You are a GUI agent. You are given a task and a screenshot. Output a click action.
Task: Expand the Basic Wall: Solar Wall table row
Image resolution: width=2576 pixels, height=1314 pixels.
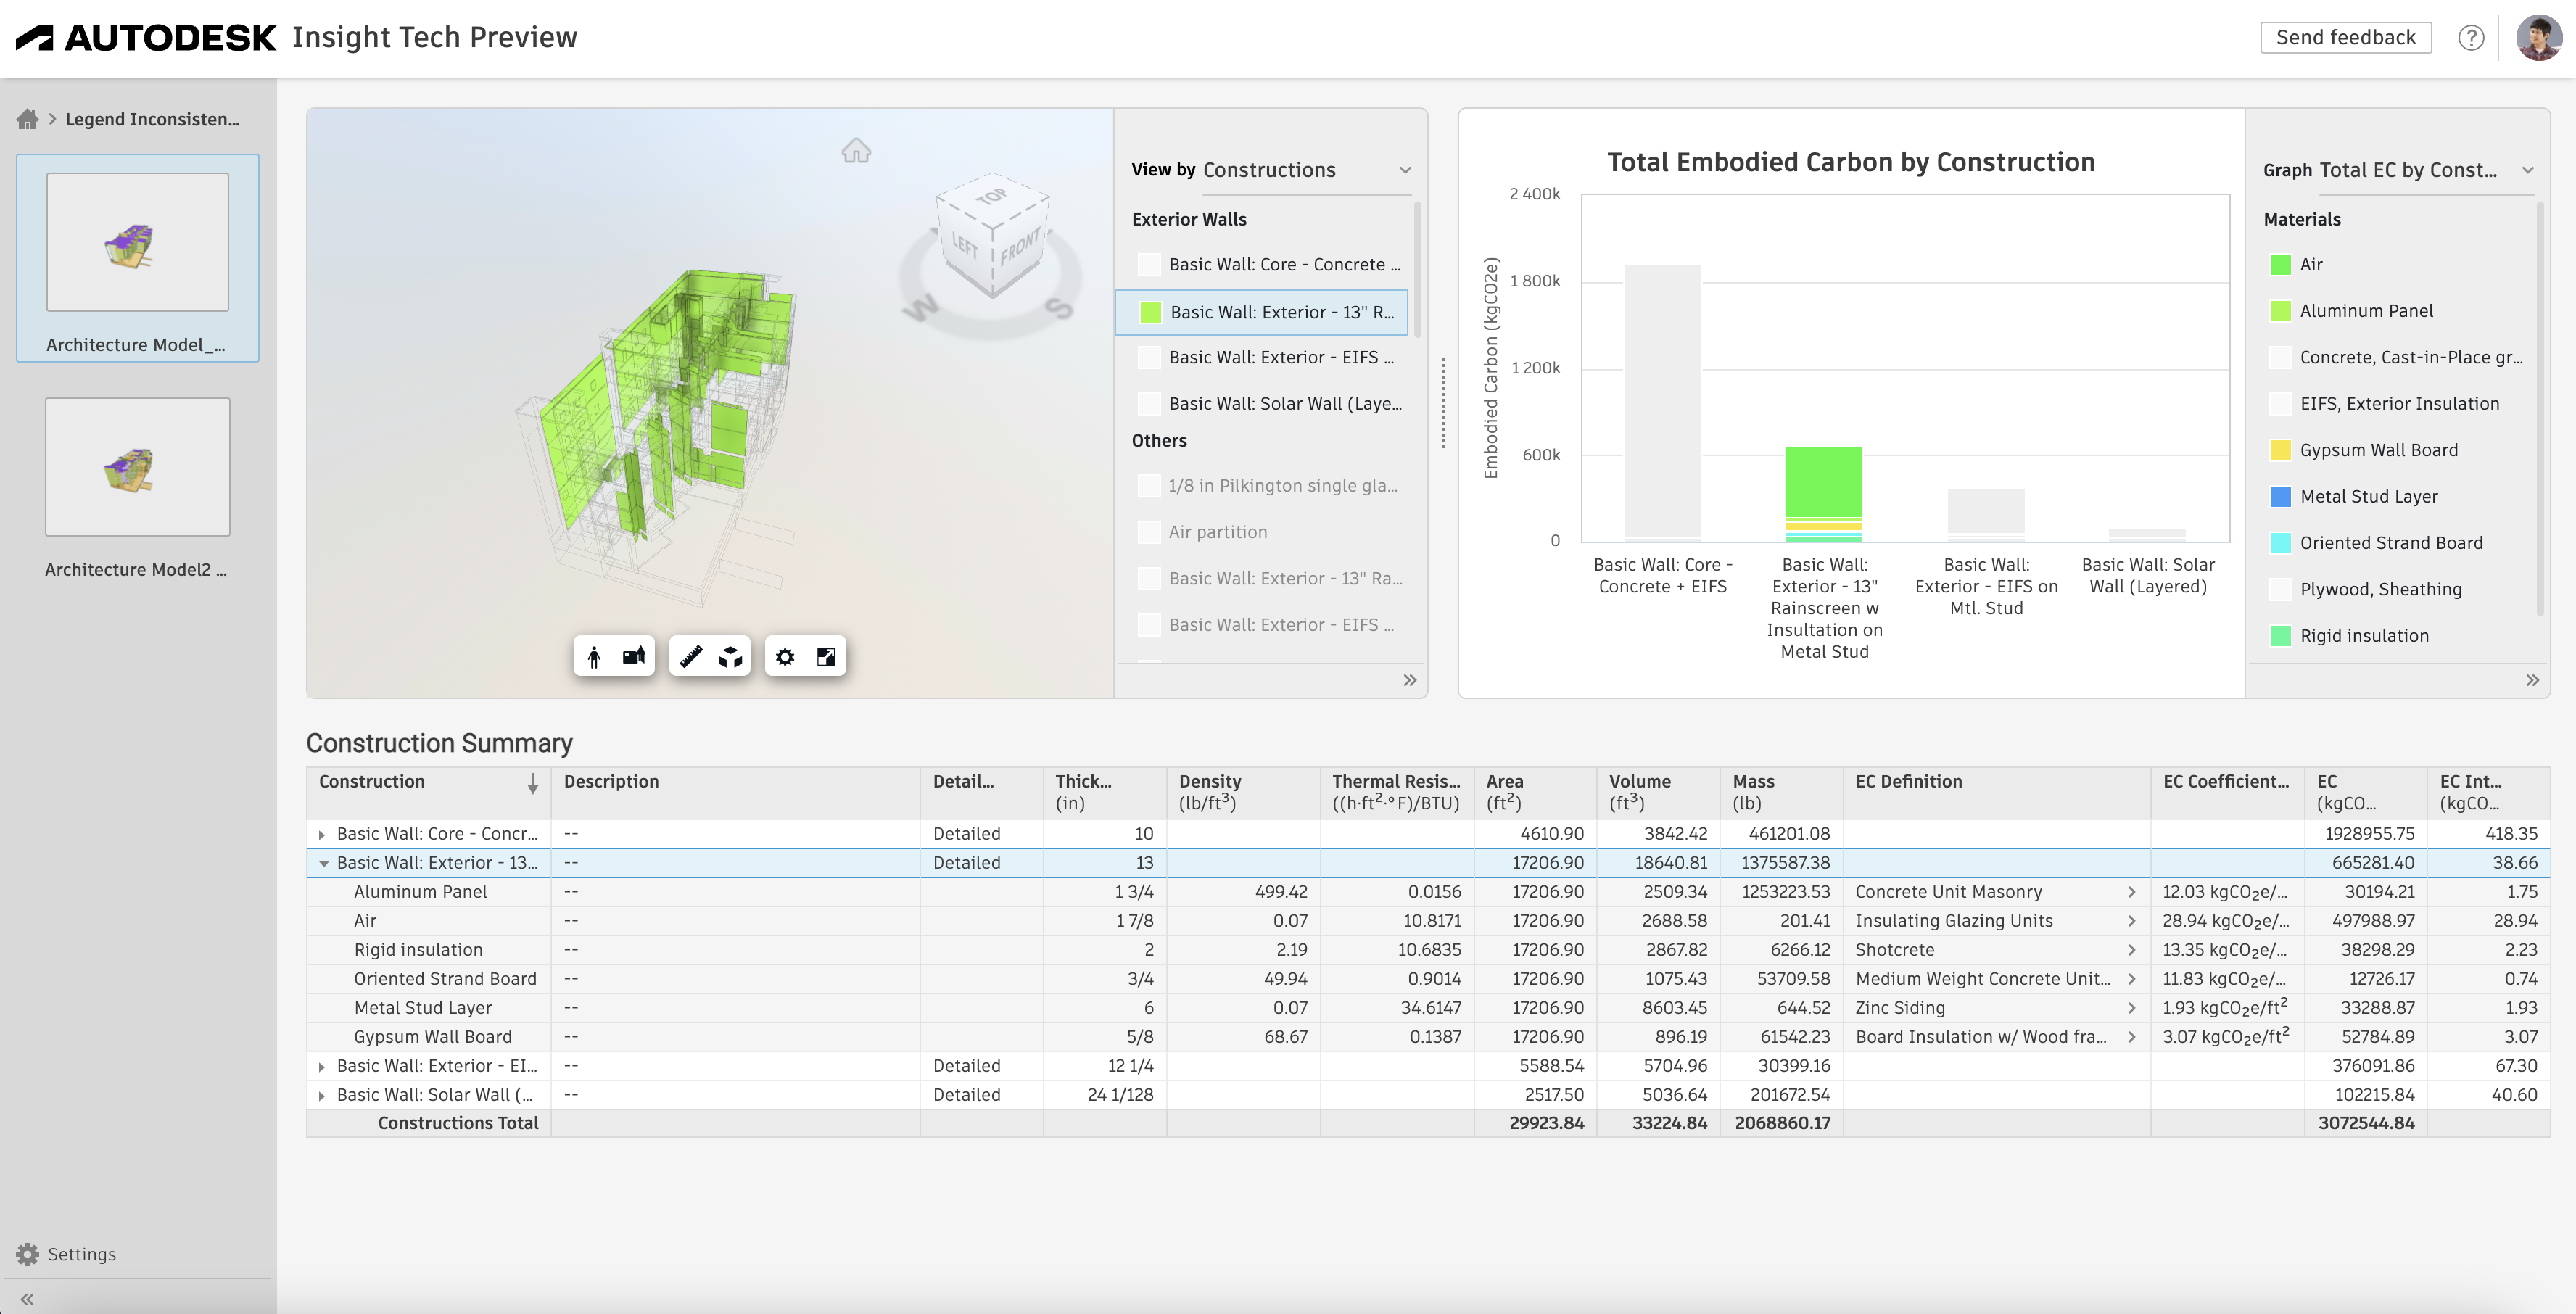[x=322, y=1096]
